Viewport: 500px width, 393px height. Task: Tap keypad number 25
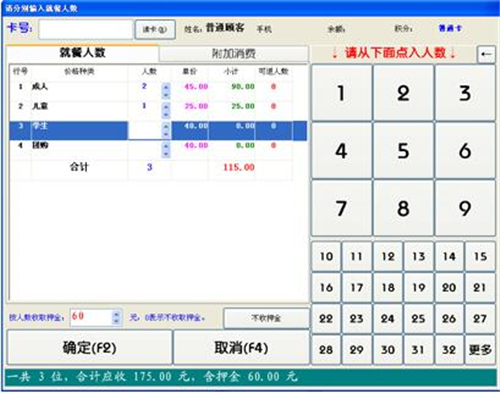click(419, 319)
